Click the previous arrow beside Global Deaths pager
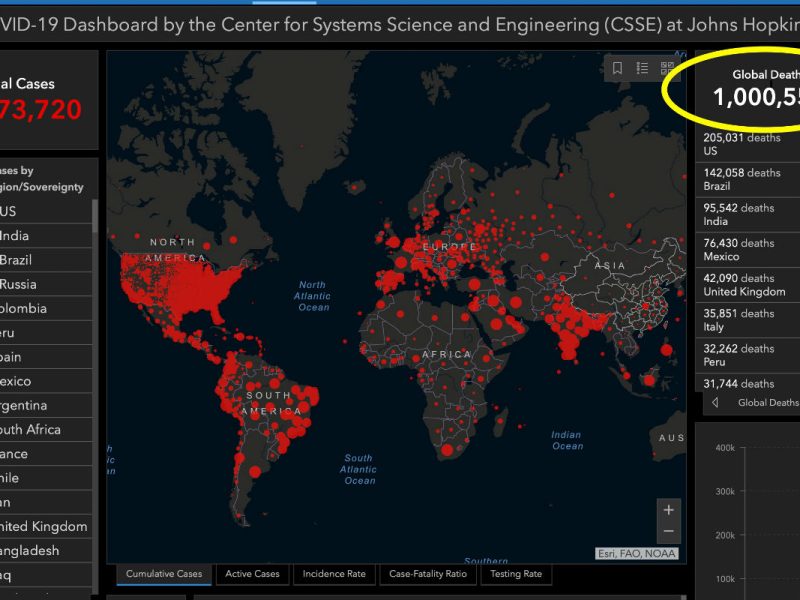Viewport: 800px width, 600px height. point(715,403)
